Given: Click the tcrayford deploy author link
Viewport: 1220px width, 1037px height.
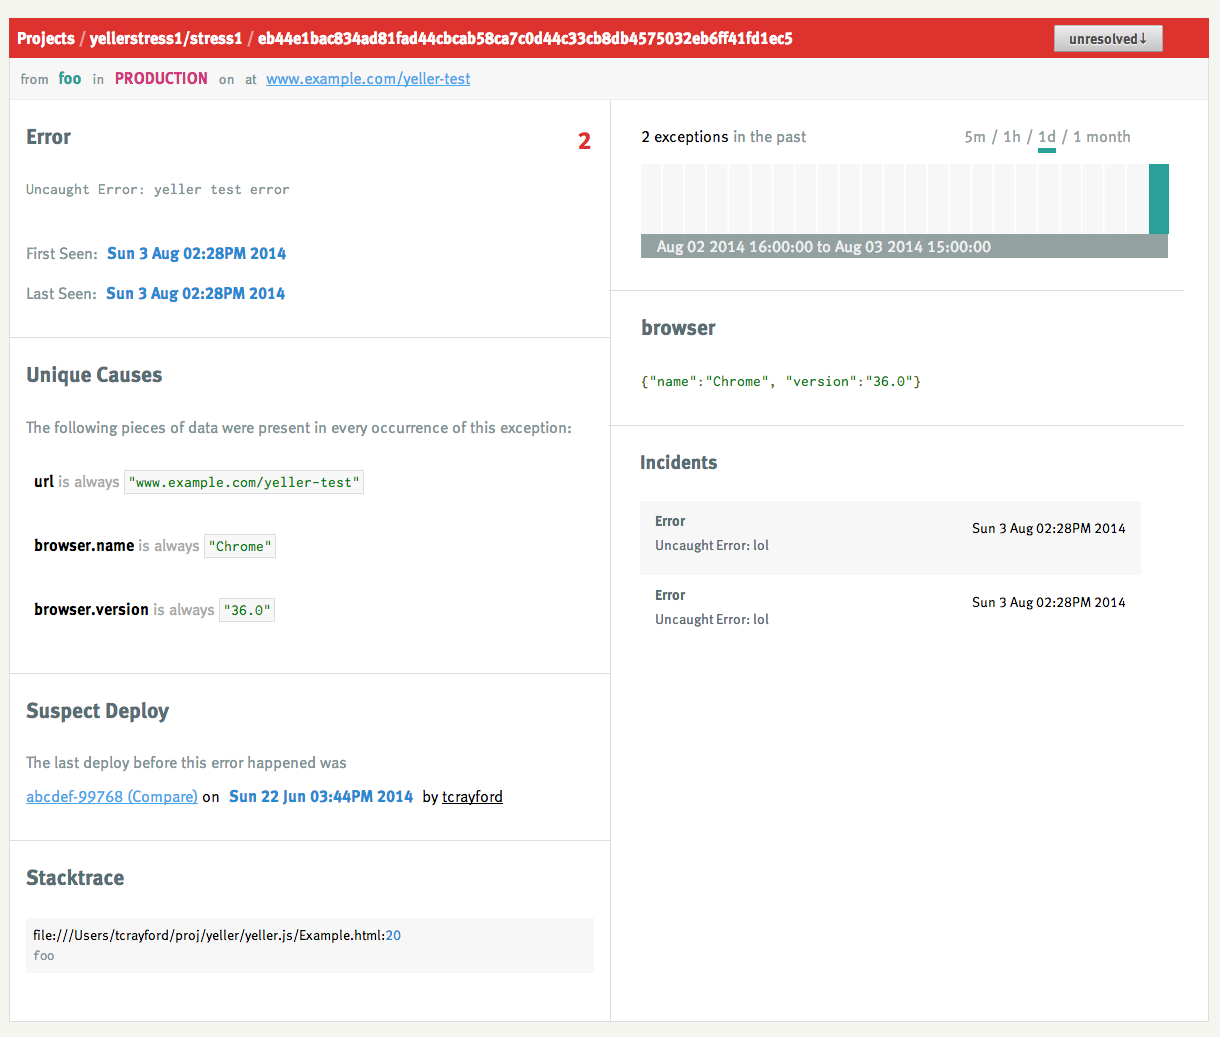Looking at the screenshot, I should 472,797.
